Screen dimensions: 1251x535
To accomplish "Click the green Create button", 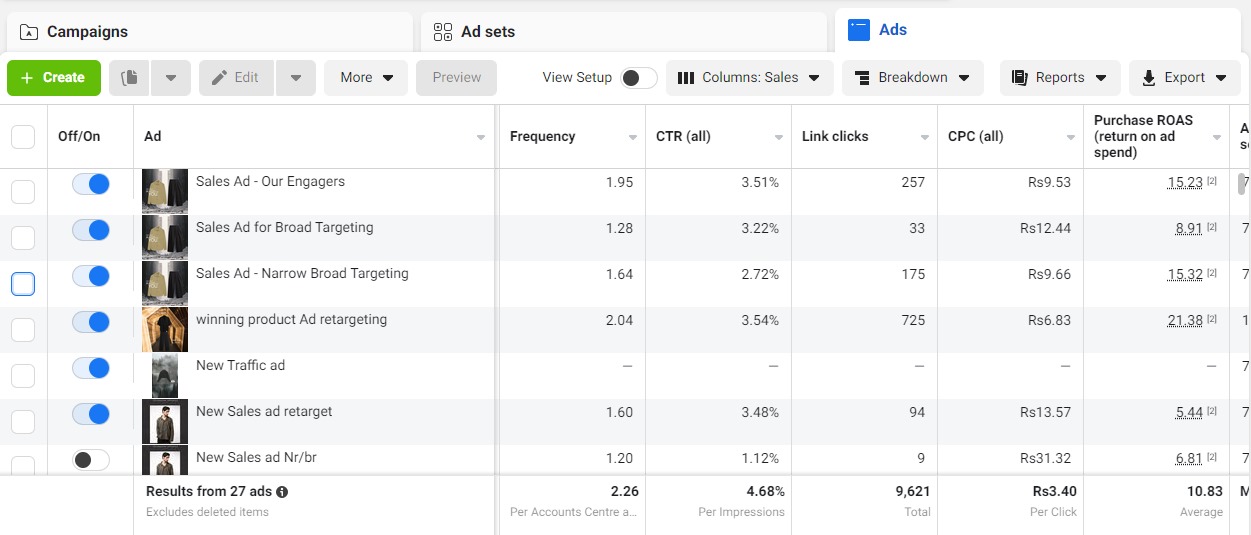I will (x=54, y=78).
